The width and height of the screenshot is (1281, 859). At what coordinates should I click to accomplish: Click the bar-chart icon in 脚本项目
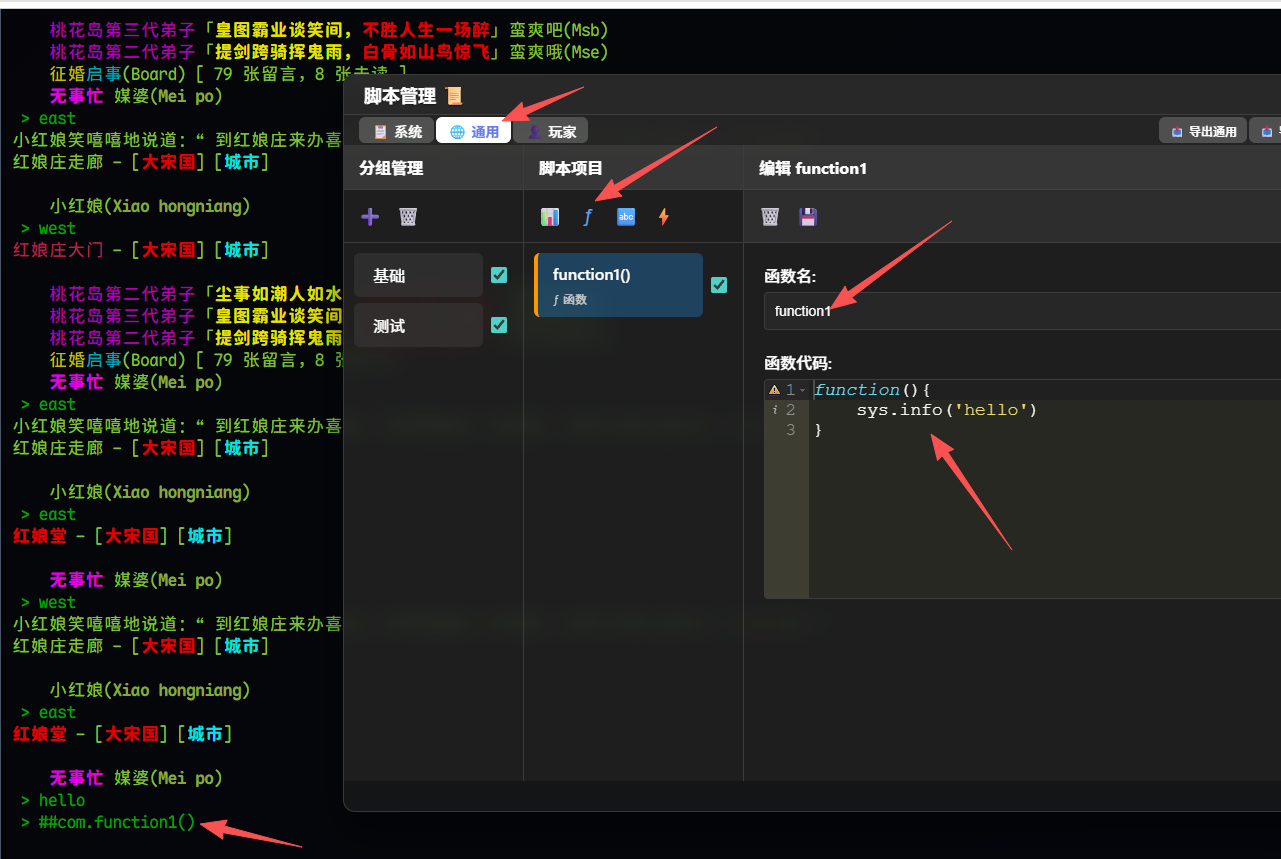pyautogui.click(x=549, y=216)
